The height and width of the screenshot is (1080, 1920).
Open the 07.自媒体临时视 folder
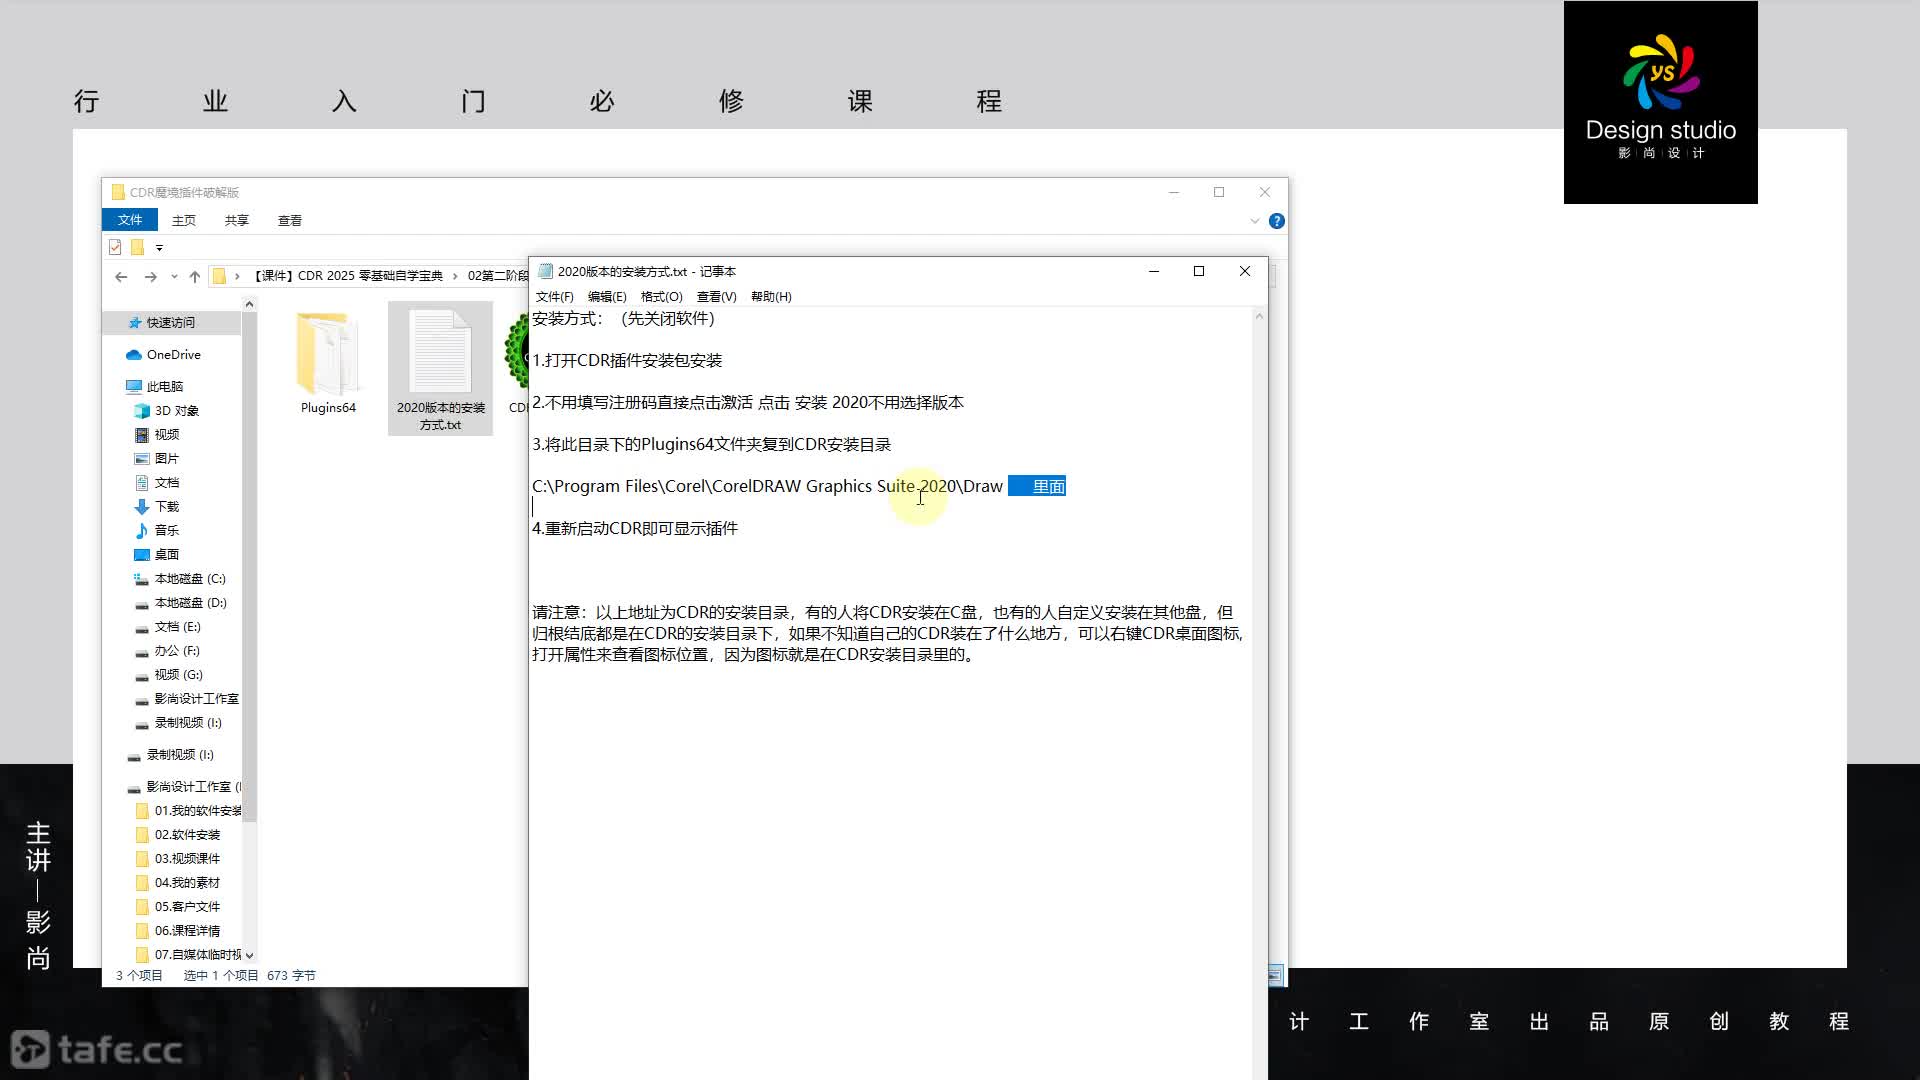pyautogui.click(x=197, y=955)
